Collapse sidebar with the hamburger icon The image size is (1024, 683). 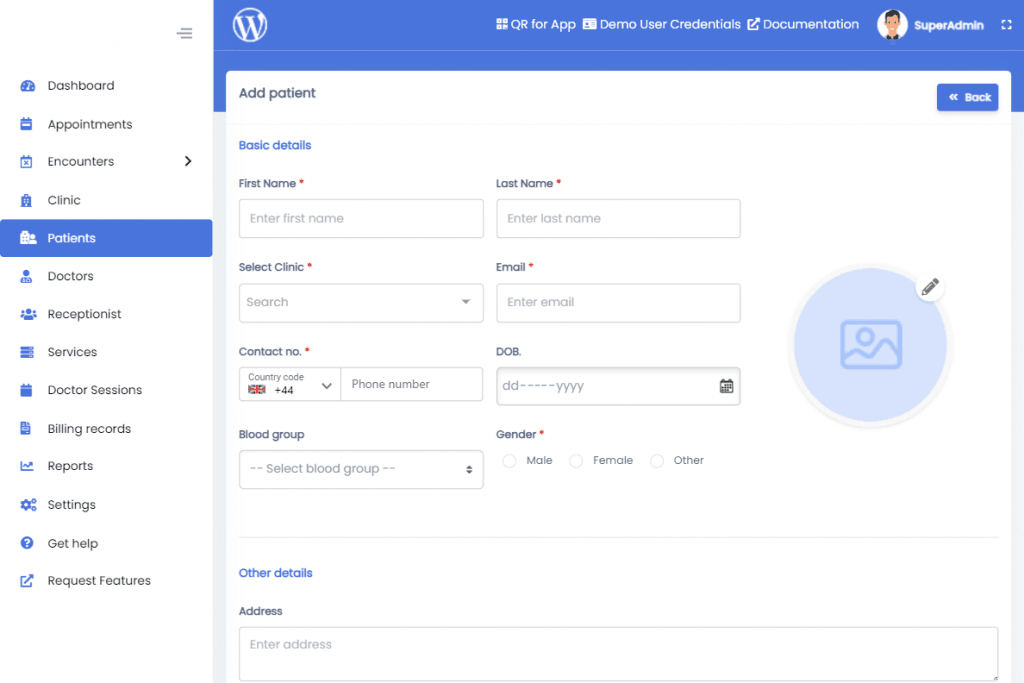click(185, 33)
